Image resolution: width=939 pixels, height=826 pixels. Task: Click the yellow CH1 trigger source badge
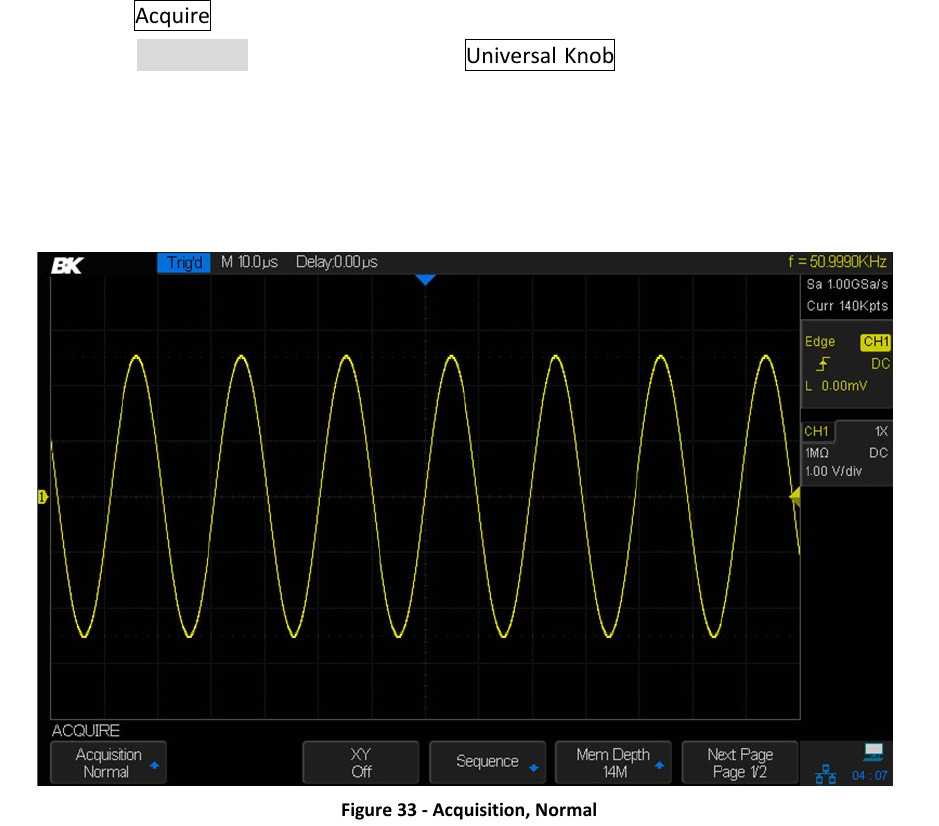tap(875, 342)
